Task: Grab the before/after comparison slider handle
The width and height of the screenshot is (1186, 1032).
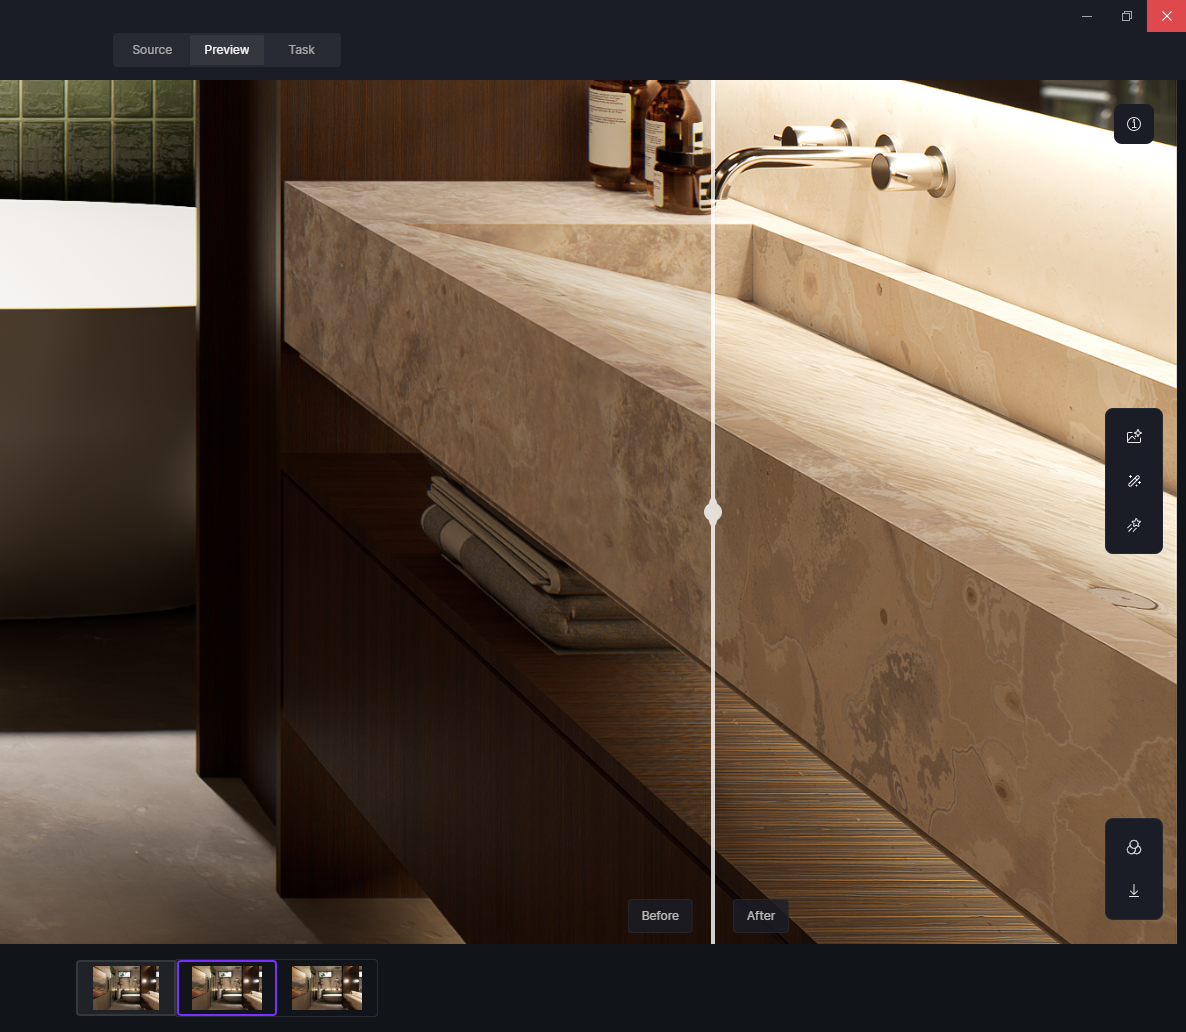Action: tap(713, 513)
